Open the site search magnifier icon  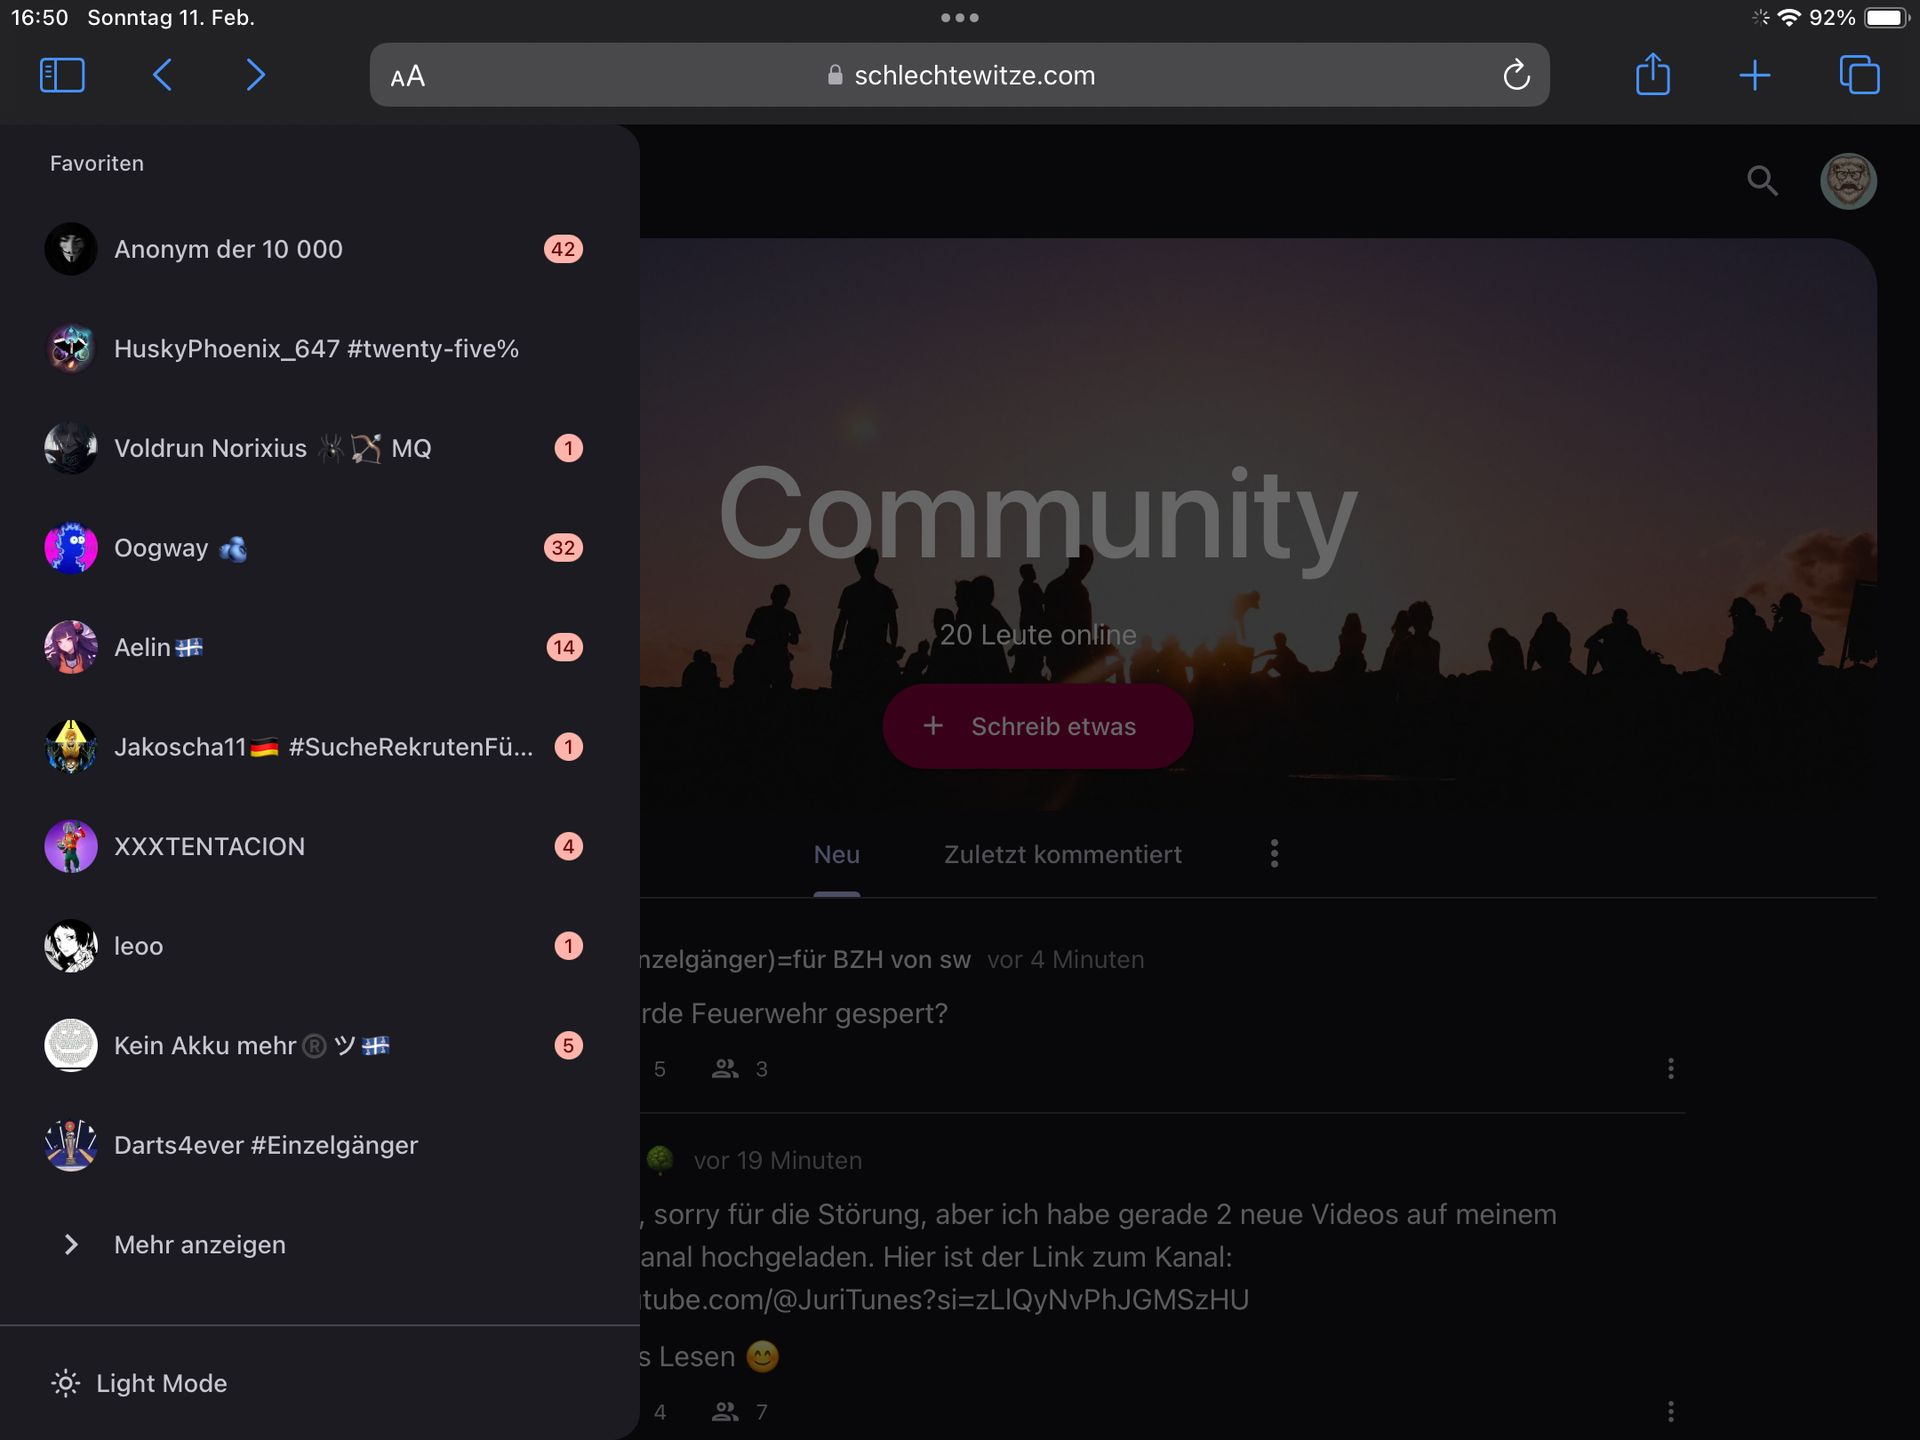1762,181
